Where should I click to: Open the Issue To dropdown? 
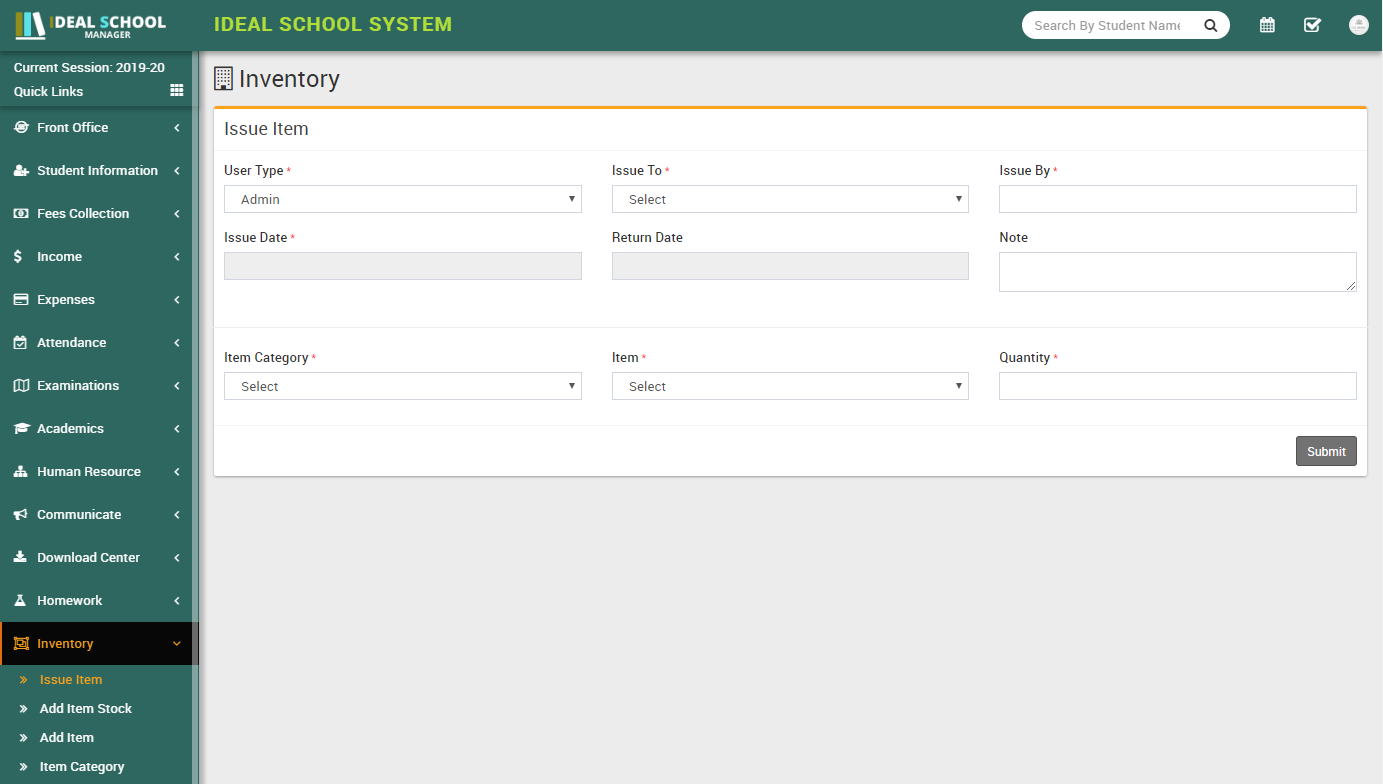tap(790, 199)
